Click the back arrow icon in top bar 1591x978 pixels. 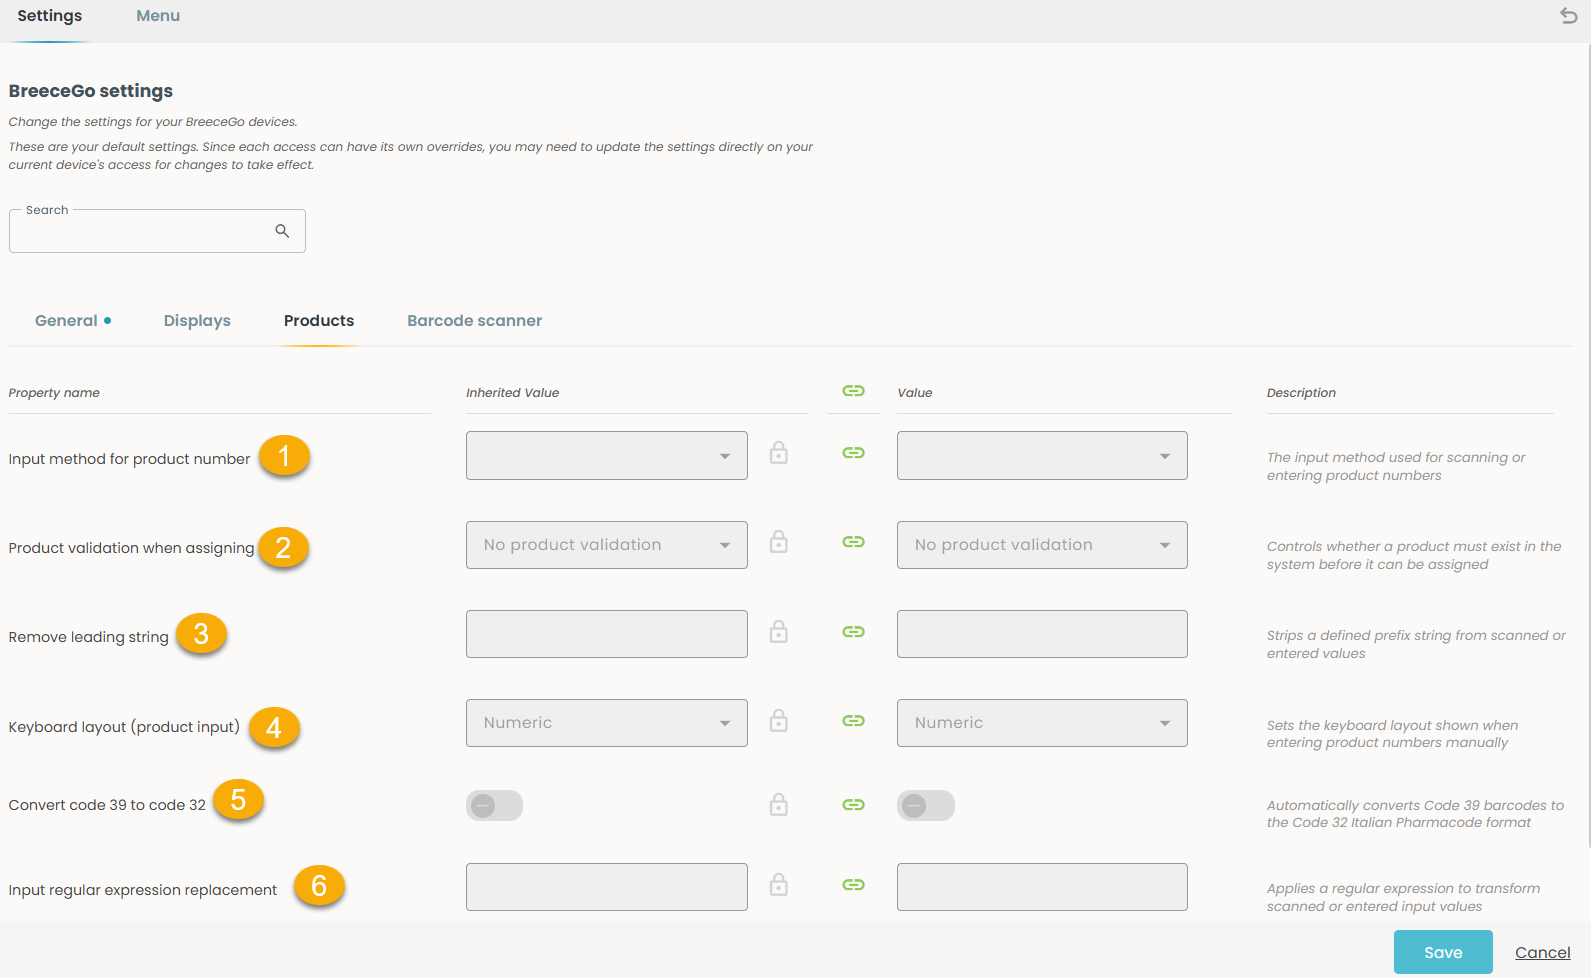coord(1568,16)
